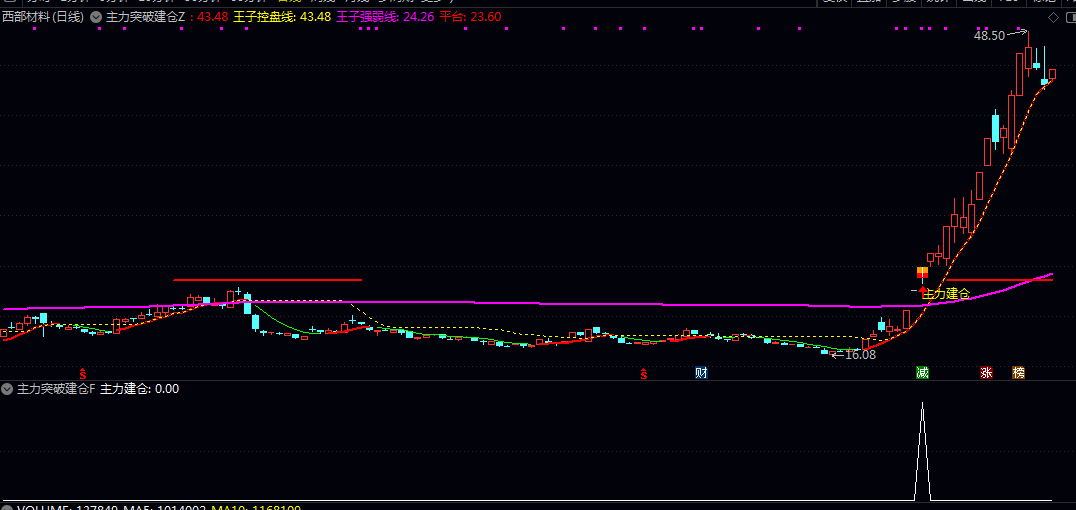Select the 西部材料 (日线) chart title
The height and width of the screenshot is (510, 1076).
(x=44, y=17)
